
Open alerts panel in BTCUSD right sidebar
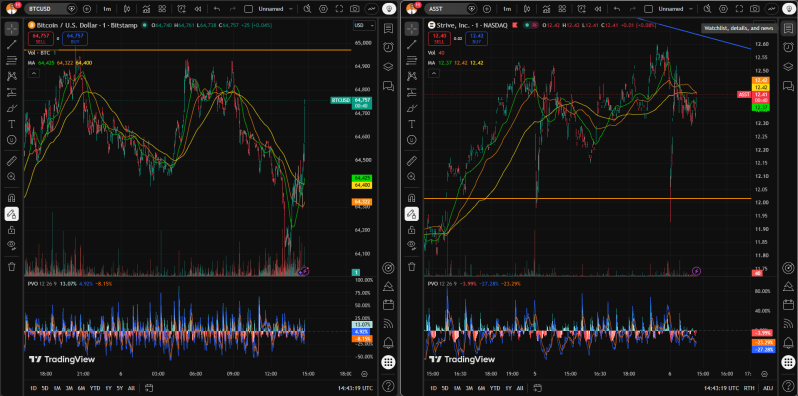tap(388, 47)
